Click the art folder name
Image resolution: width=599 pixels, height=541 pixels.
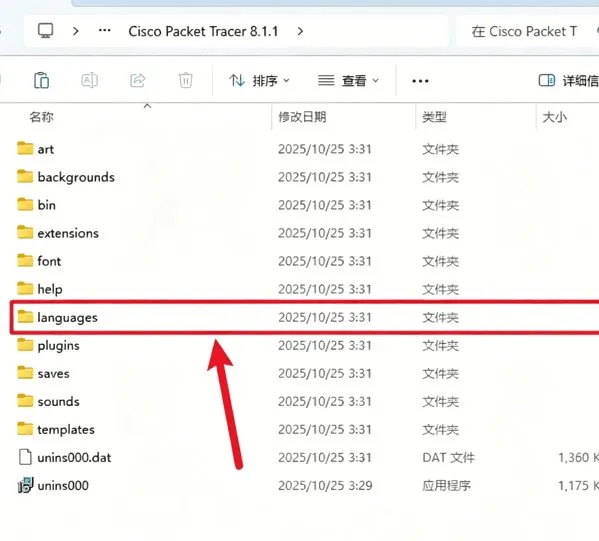[x=45, y=149]
